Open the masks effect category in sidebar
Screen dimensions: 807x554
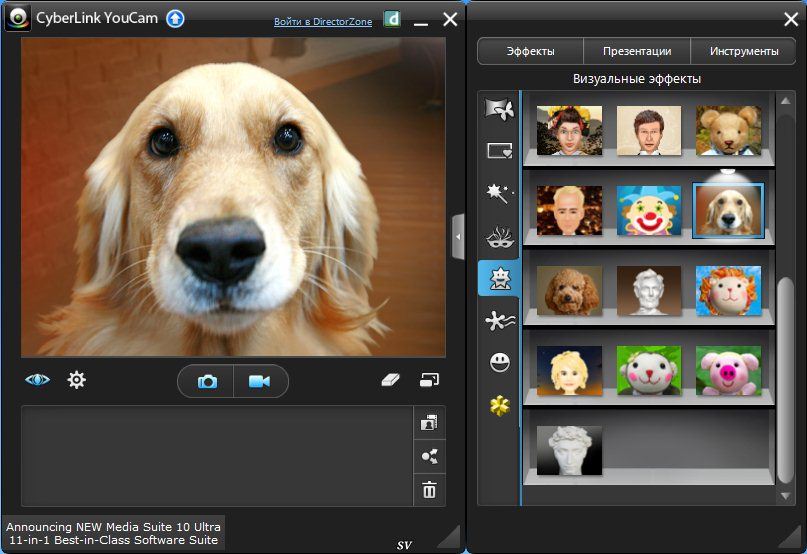[498, 237]
